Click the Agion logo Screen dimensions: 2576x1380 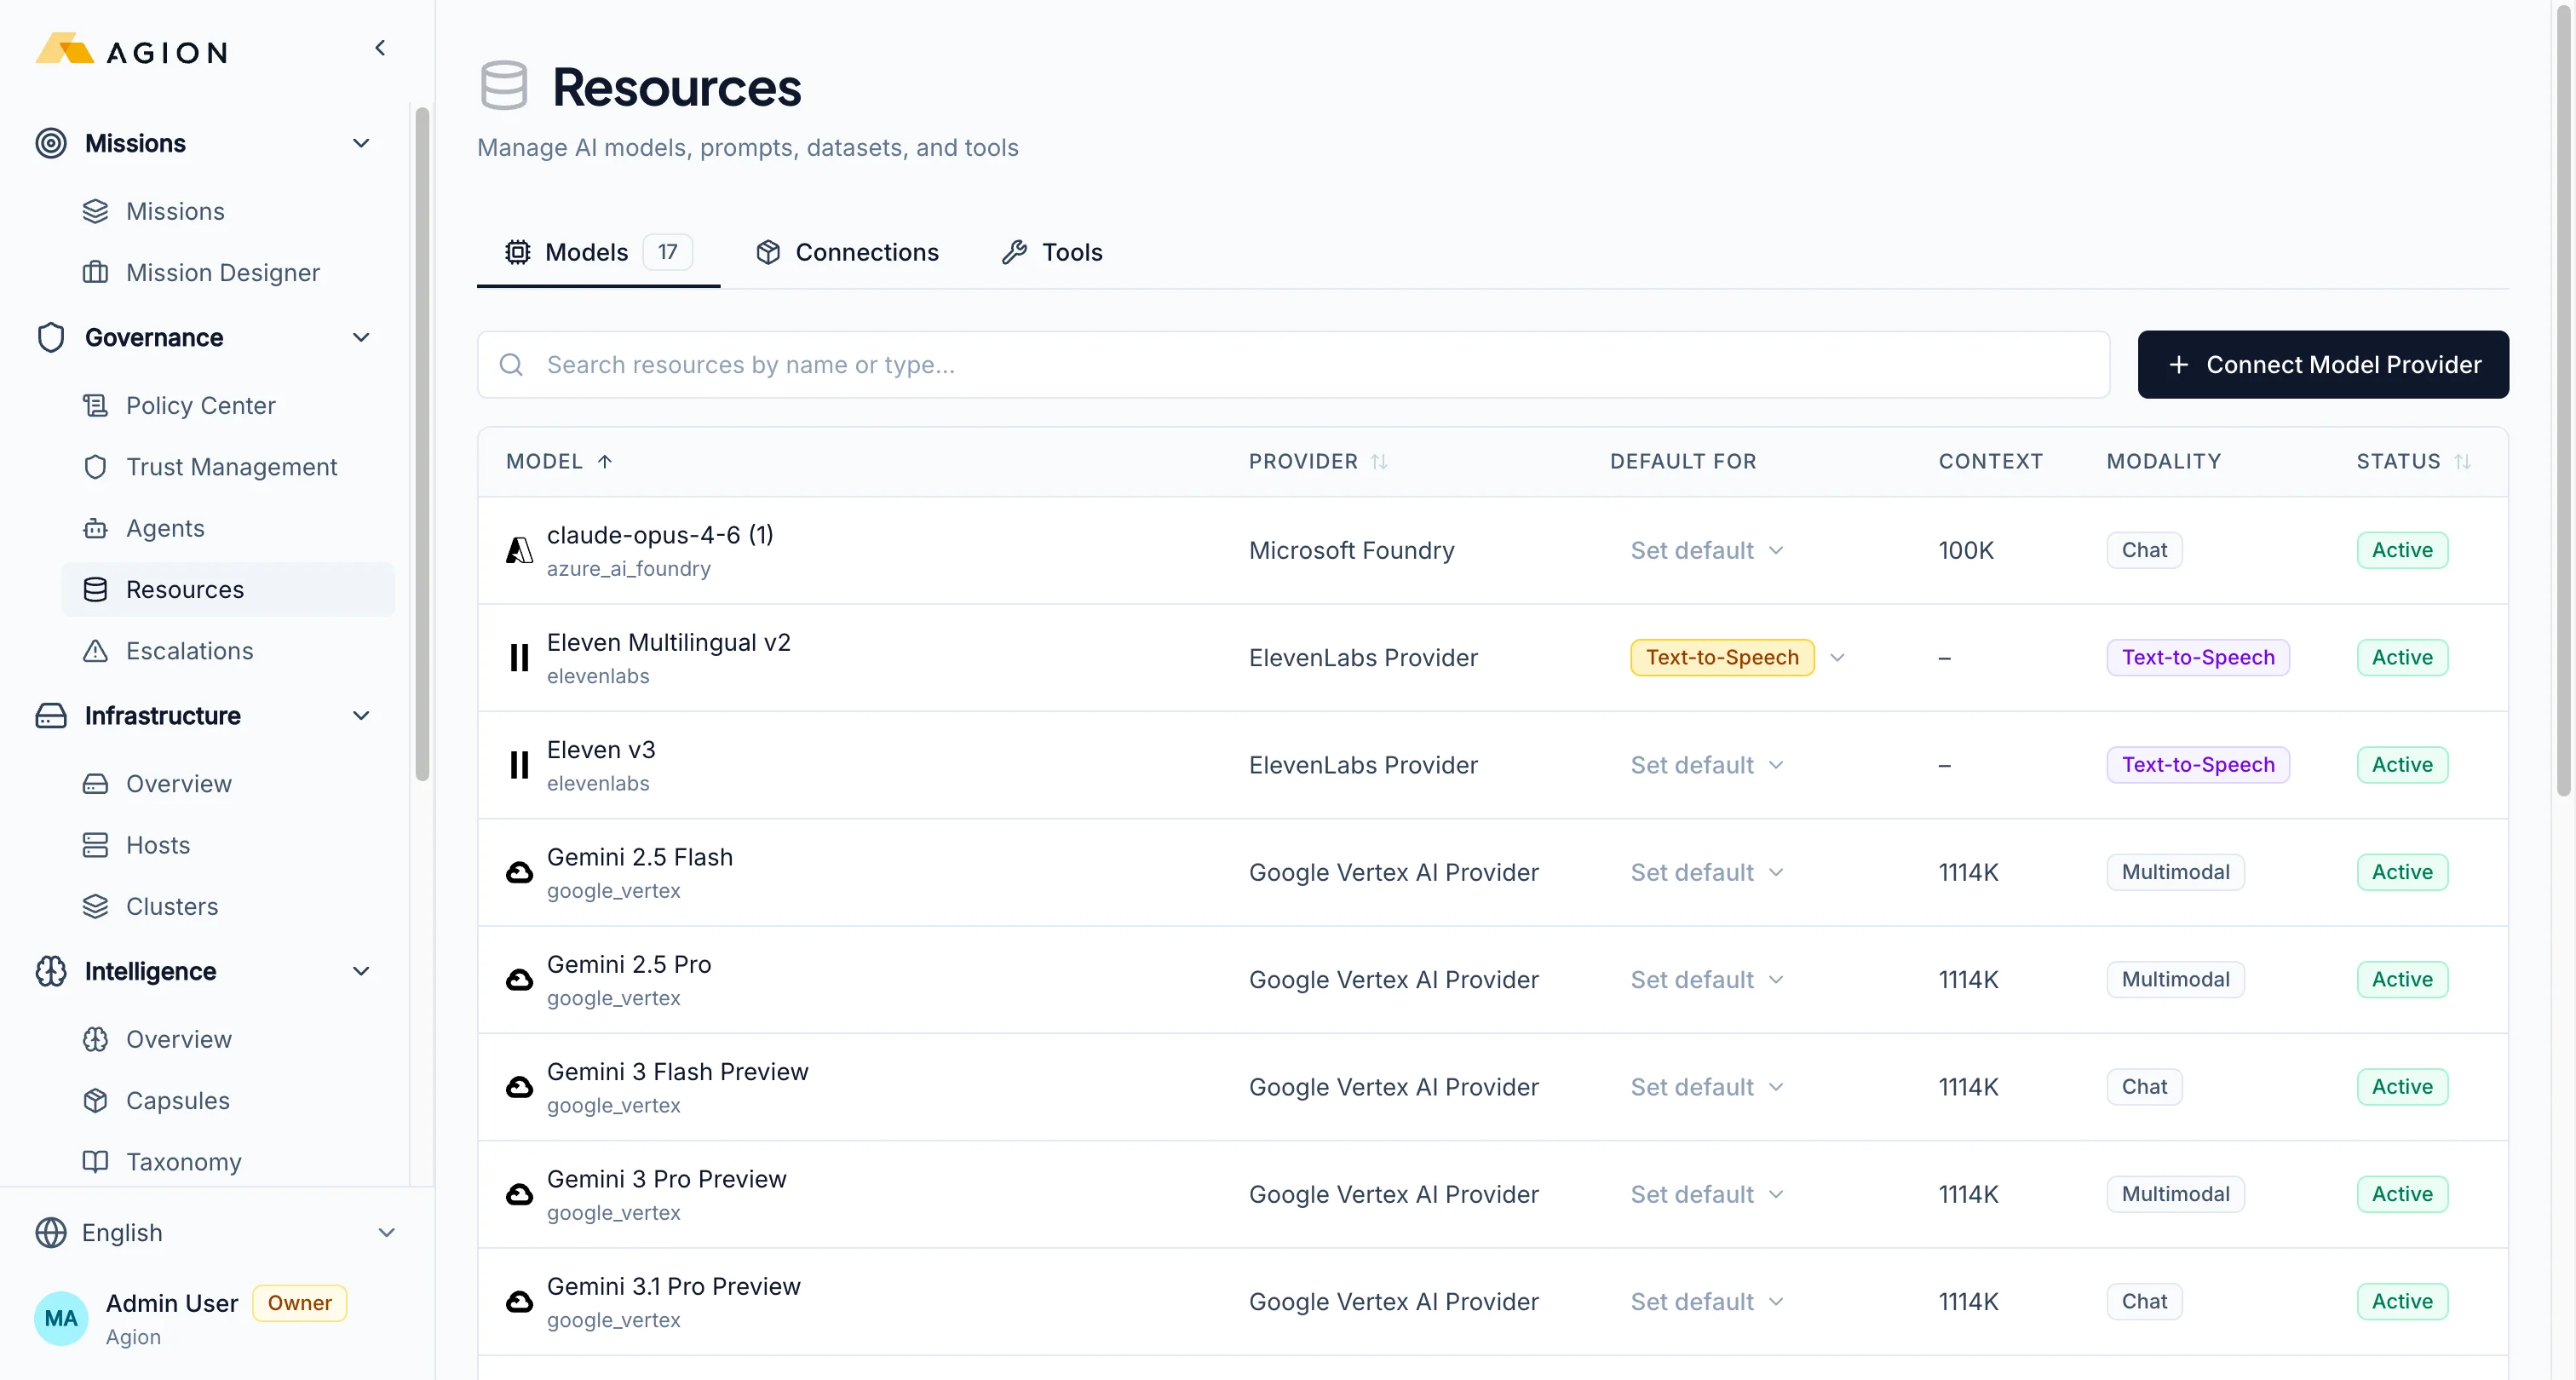click(x=129, y=50)
